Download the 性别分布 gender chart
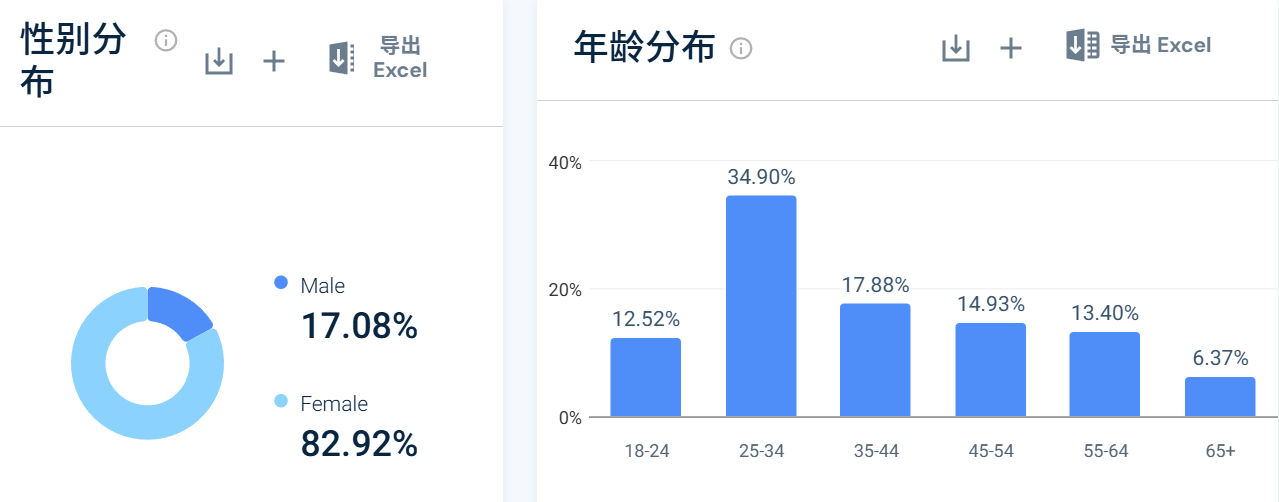This screenshot has width=1279, height=502. coord(218,61)
